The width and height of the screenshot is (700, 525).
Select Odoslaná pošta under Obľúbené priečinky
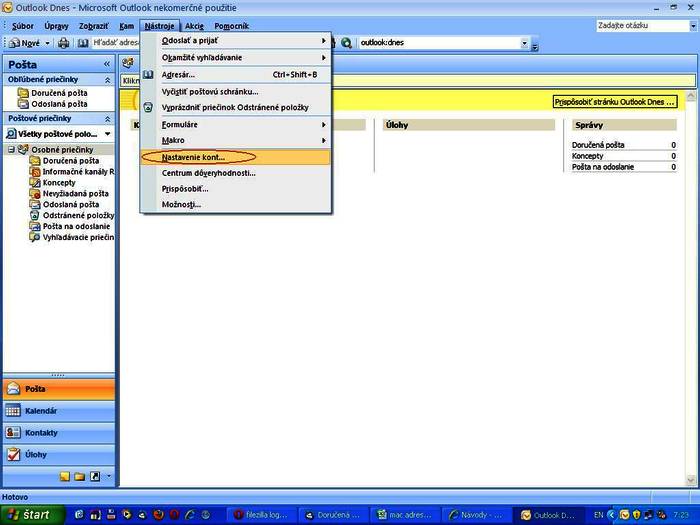tap(59, 104)
